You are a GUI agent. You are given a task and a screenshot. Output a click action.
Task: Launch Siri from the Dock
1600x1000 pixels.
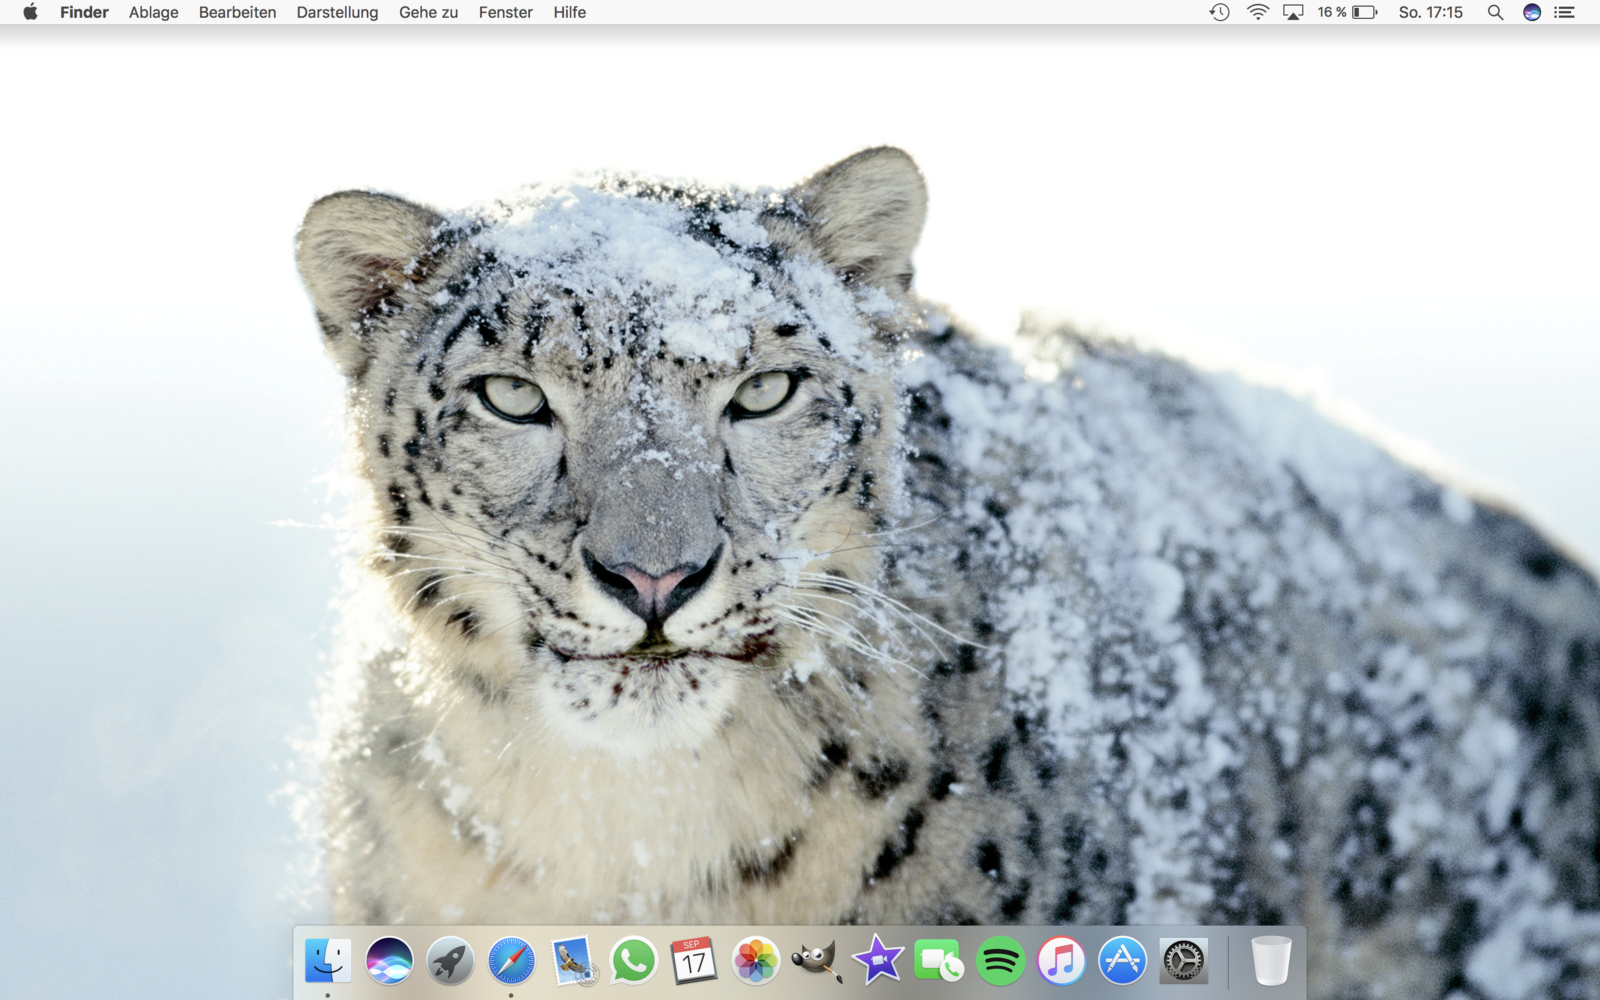[389, 961]
